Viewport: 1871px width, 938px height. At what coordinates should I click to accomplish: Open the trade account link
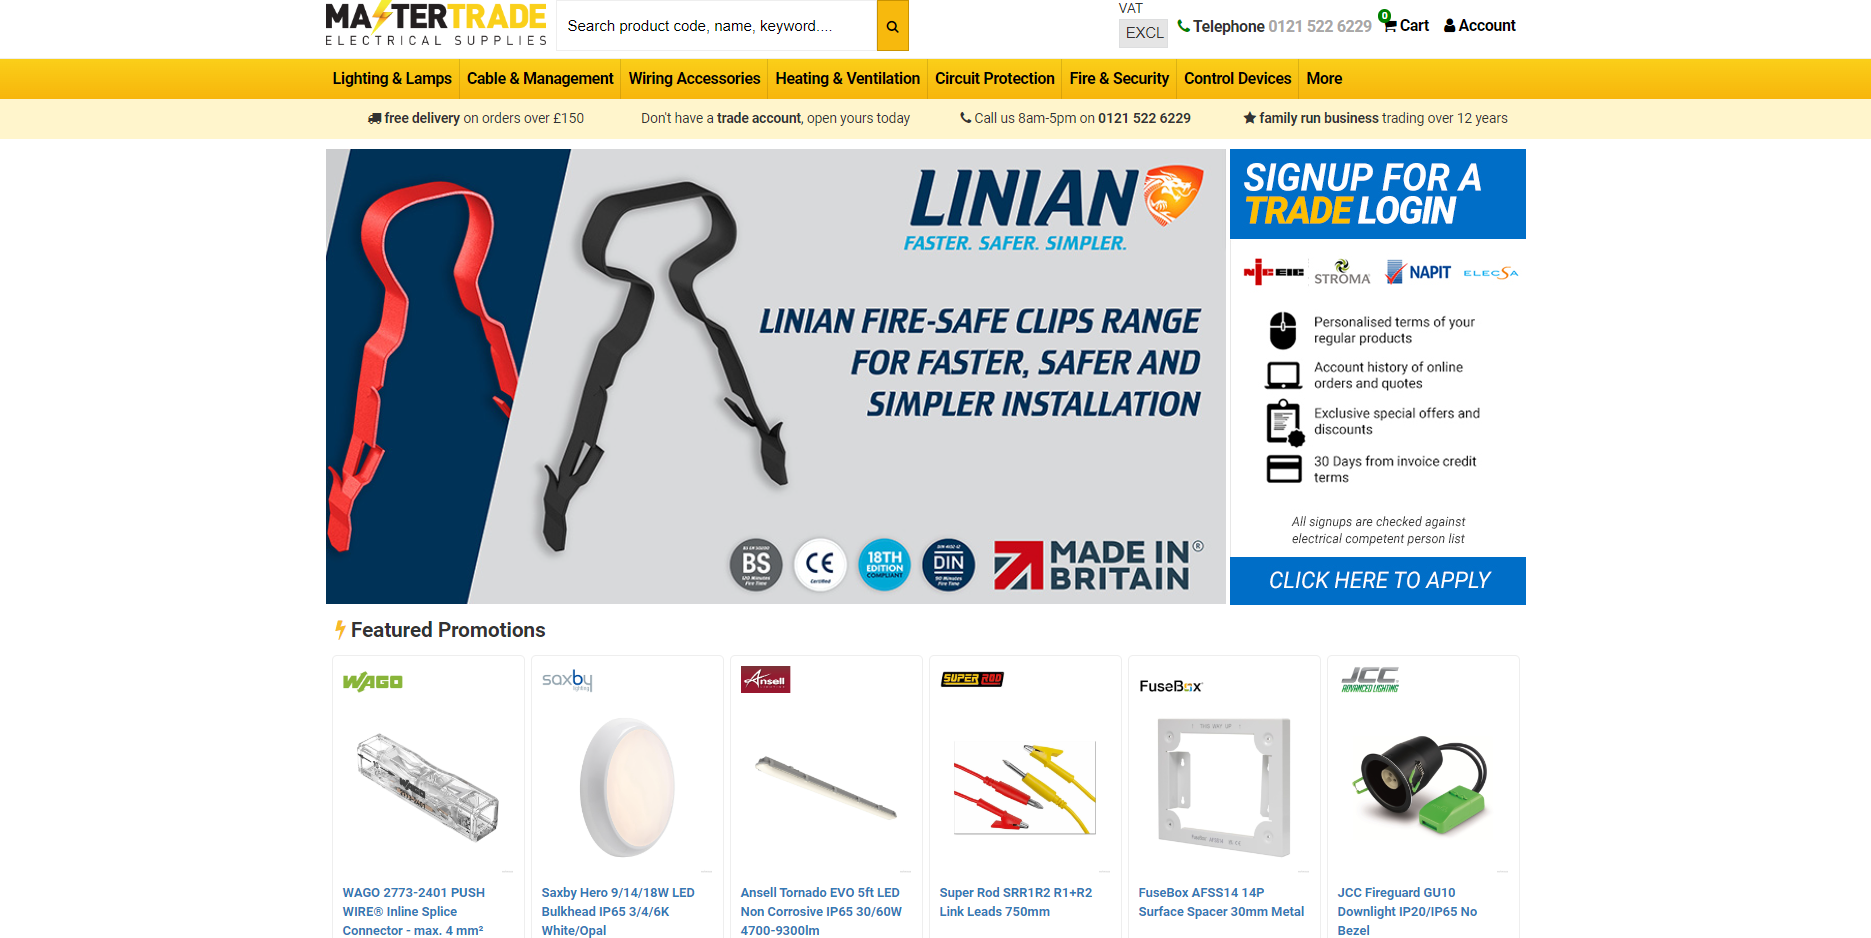coord(759,118)
